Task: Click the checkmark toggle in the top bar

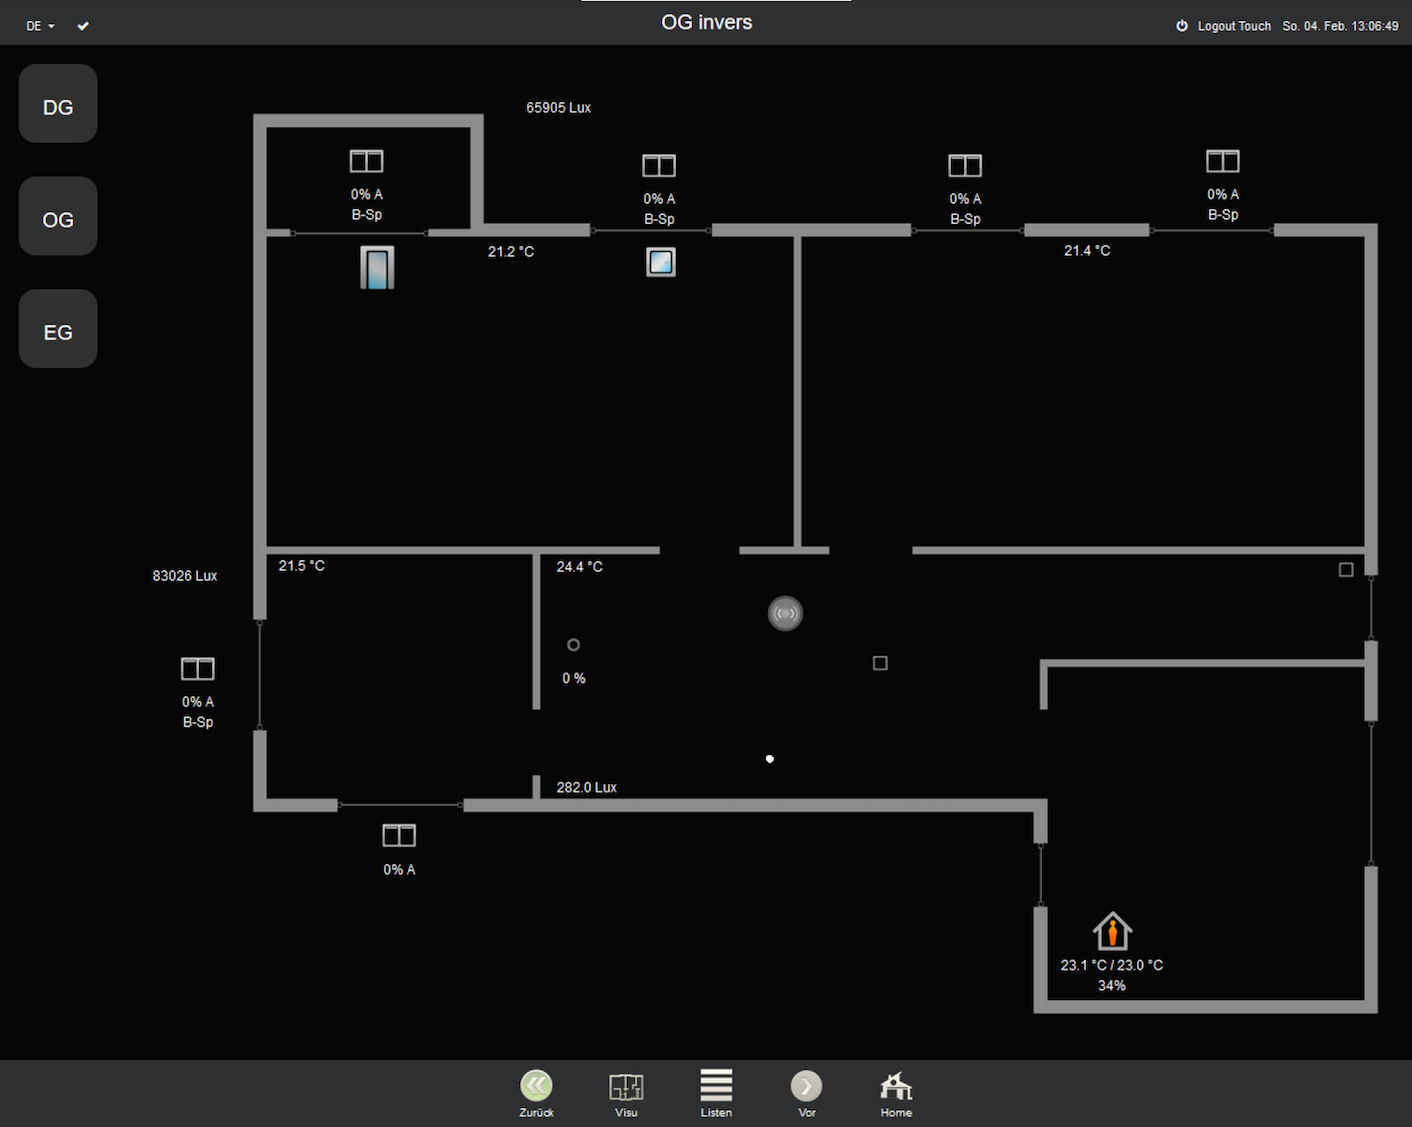Action: (83, 26)
